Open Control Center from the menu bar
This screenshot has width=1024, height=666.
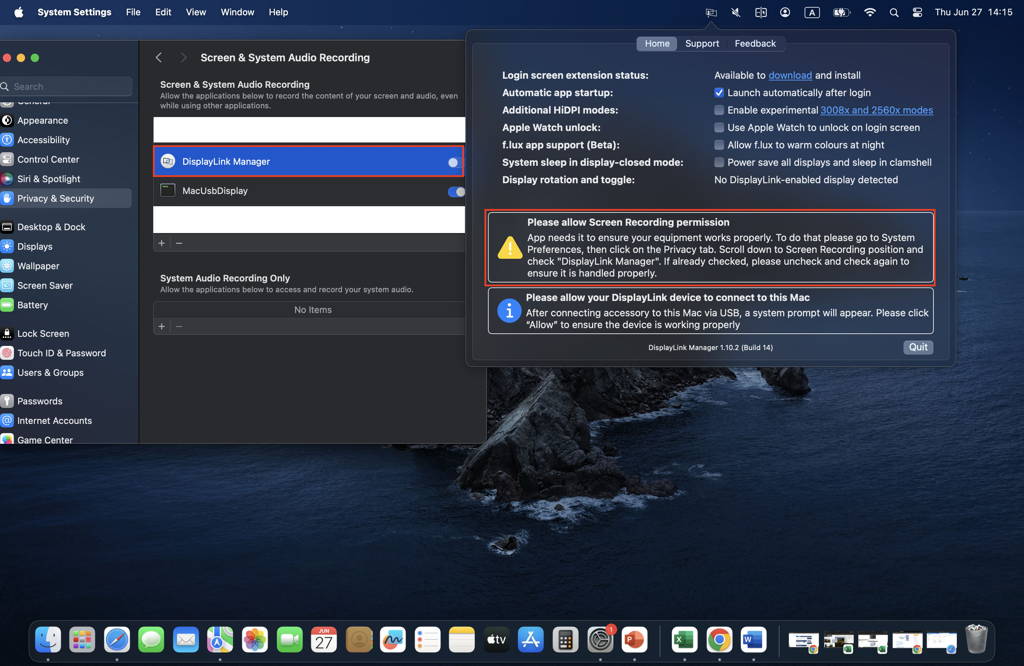click(x=918, y=12)
